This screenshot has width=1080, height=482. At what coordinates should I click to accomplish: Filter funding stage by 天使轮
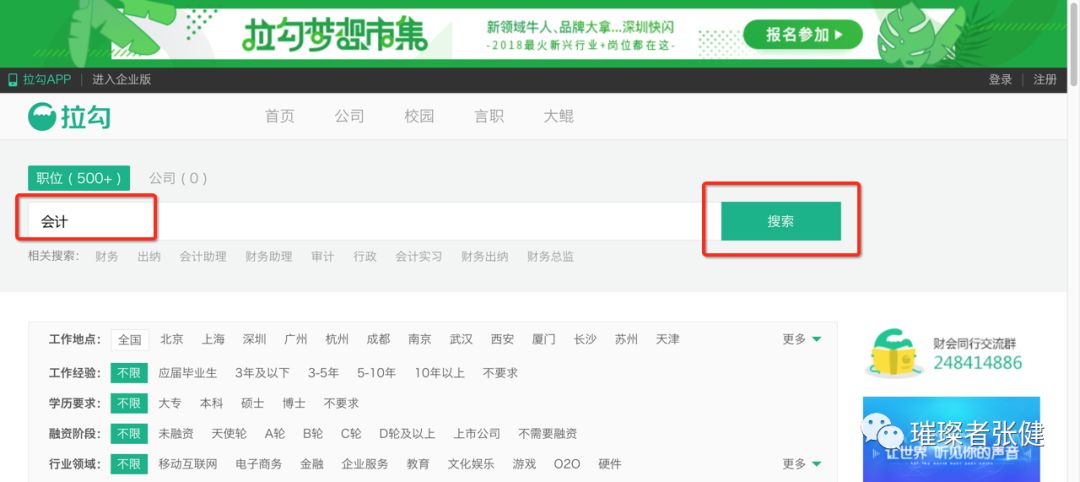coord(229,434)
